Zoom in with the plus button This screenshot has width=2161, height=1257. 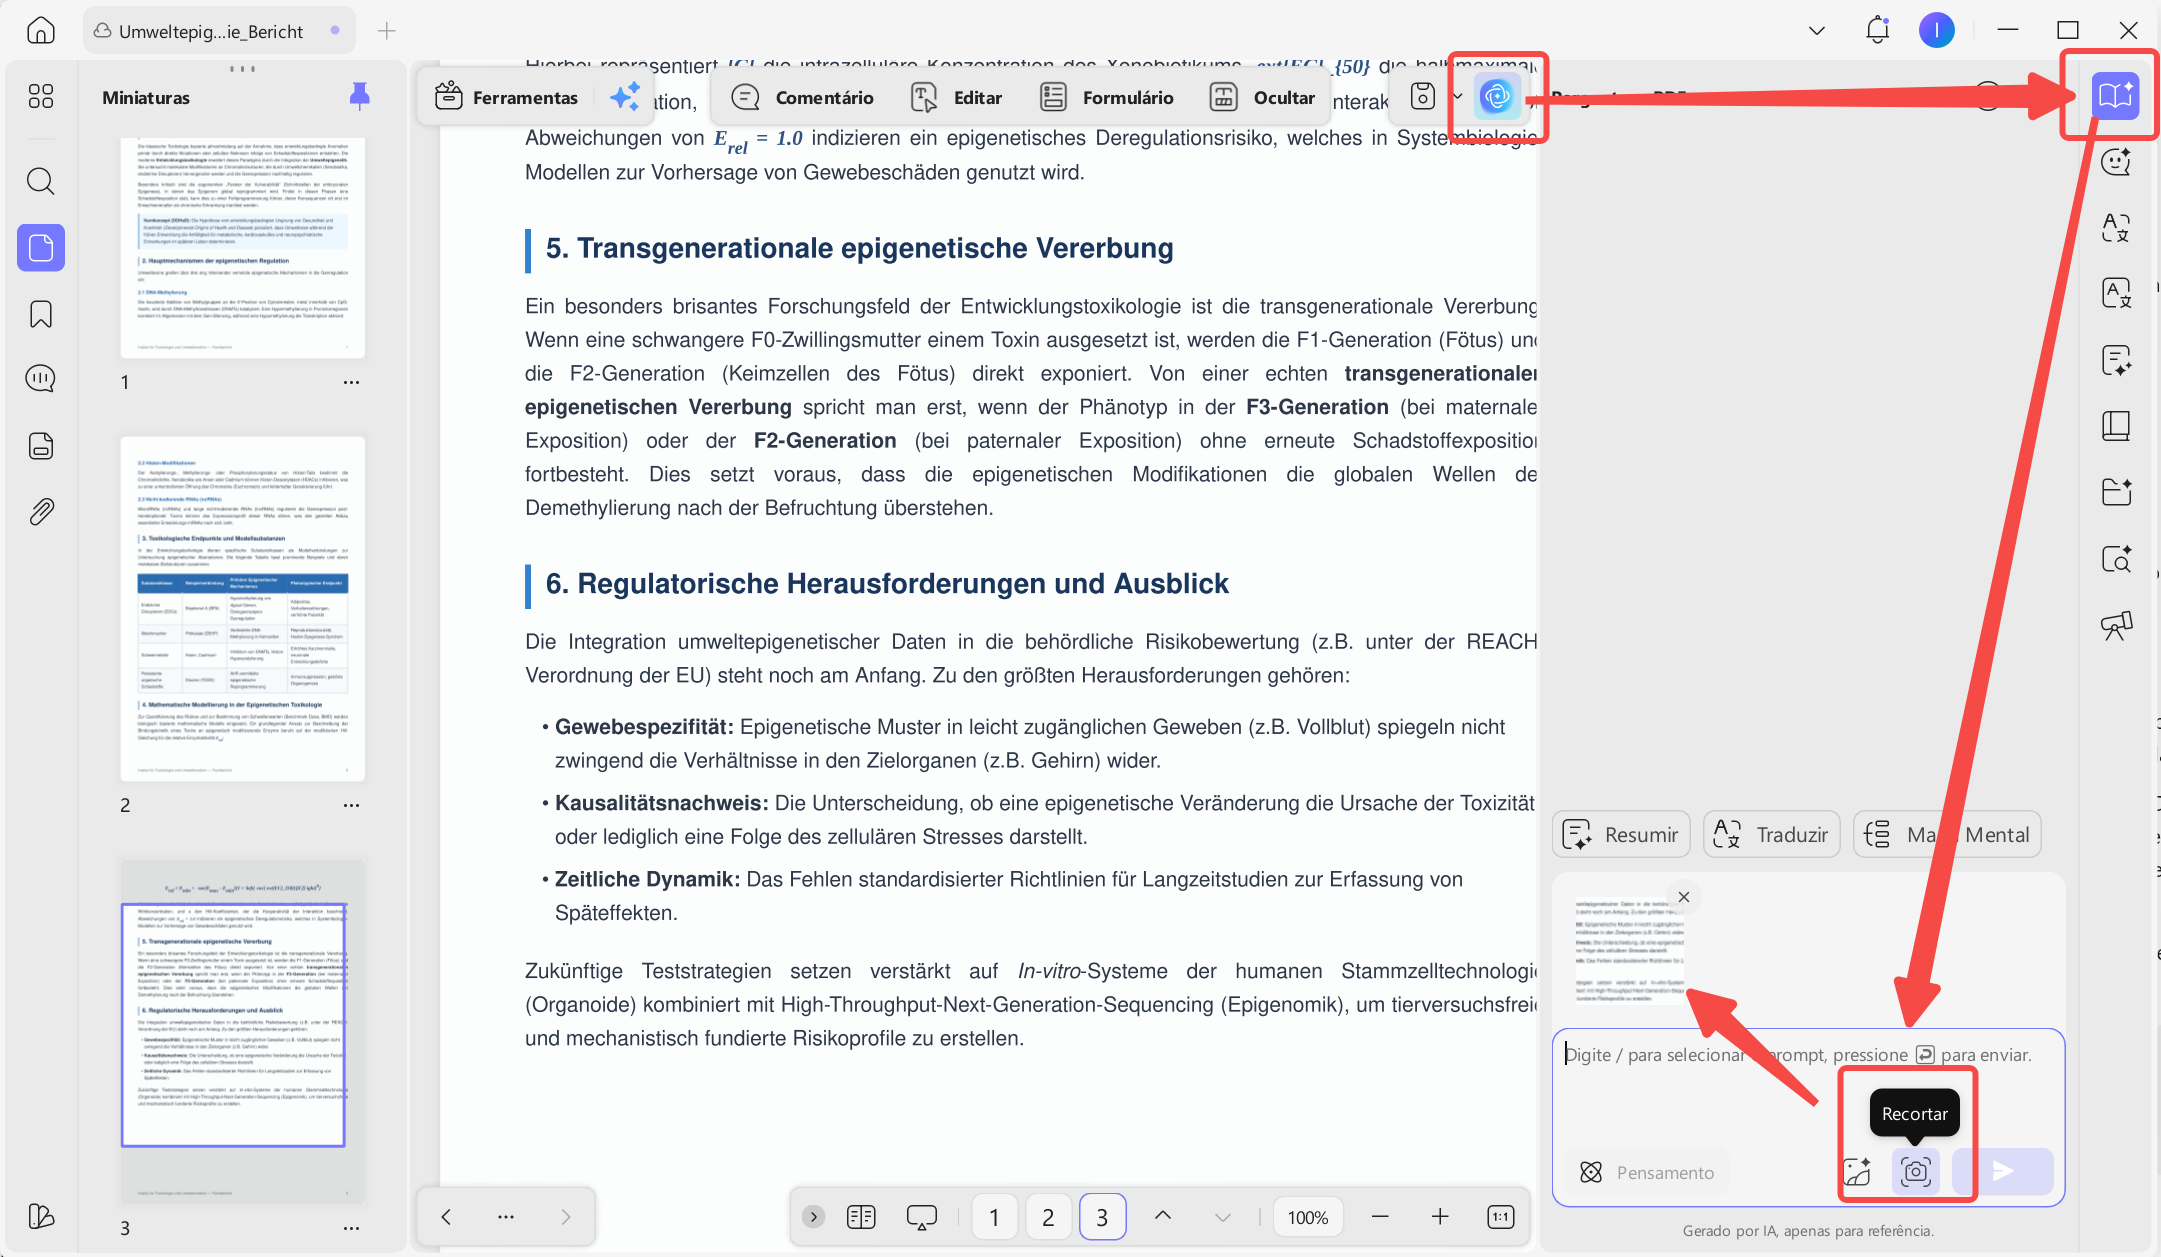(1440, 1216)
